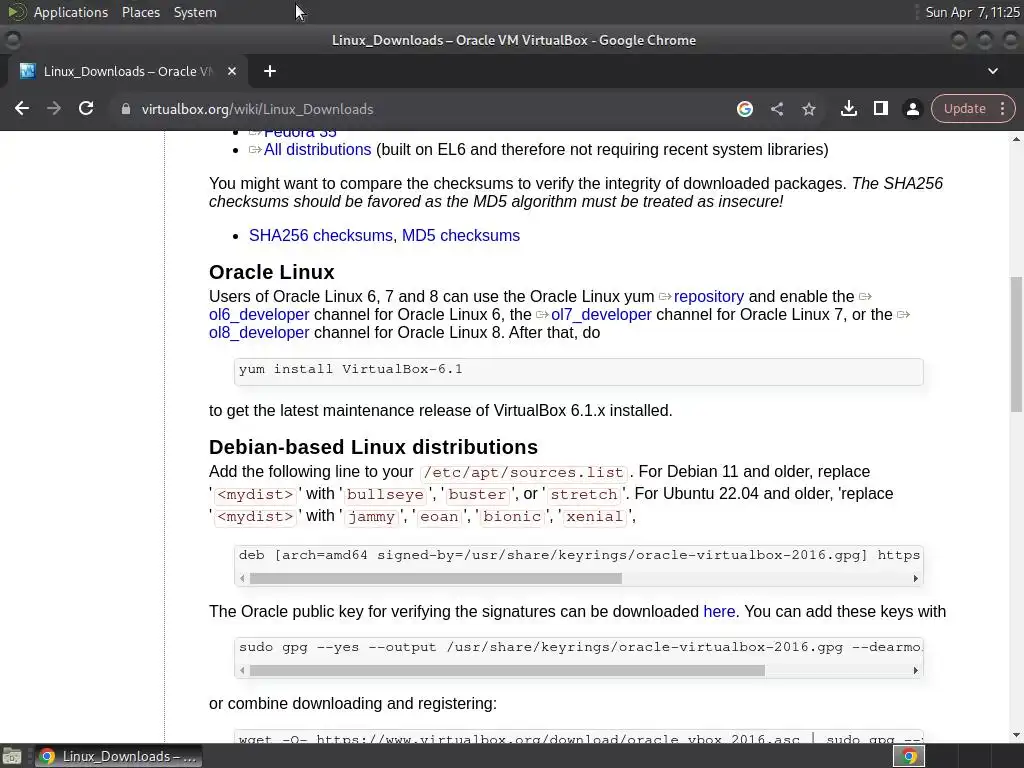This screenshot has height=768, width=1024.
Task: Click the site security lock icon
Action: pos(125,109)
